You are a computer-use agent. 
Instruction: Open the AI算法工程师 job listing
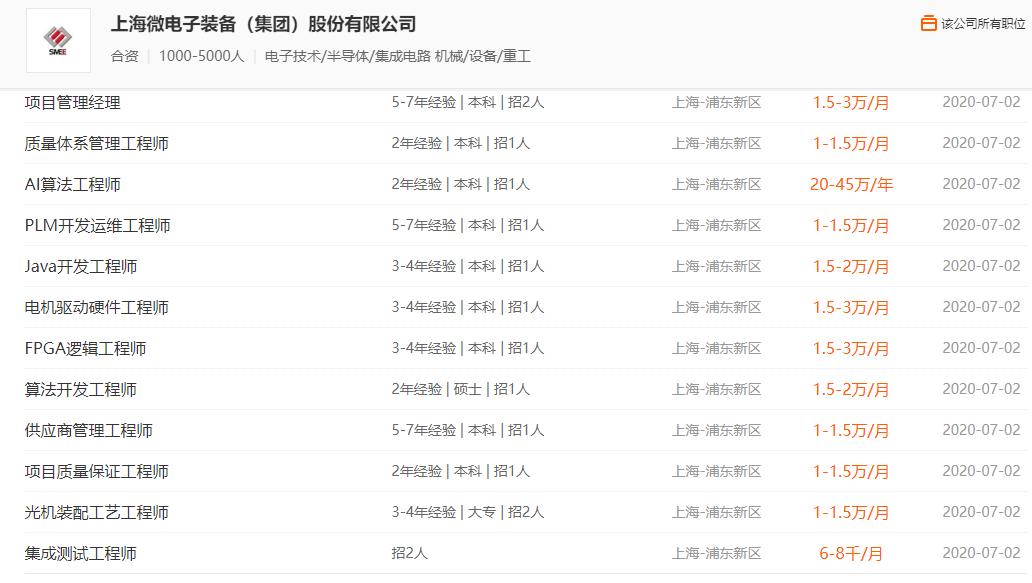click(x=73, y=184)
